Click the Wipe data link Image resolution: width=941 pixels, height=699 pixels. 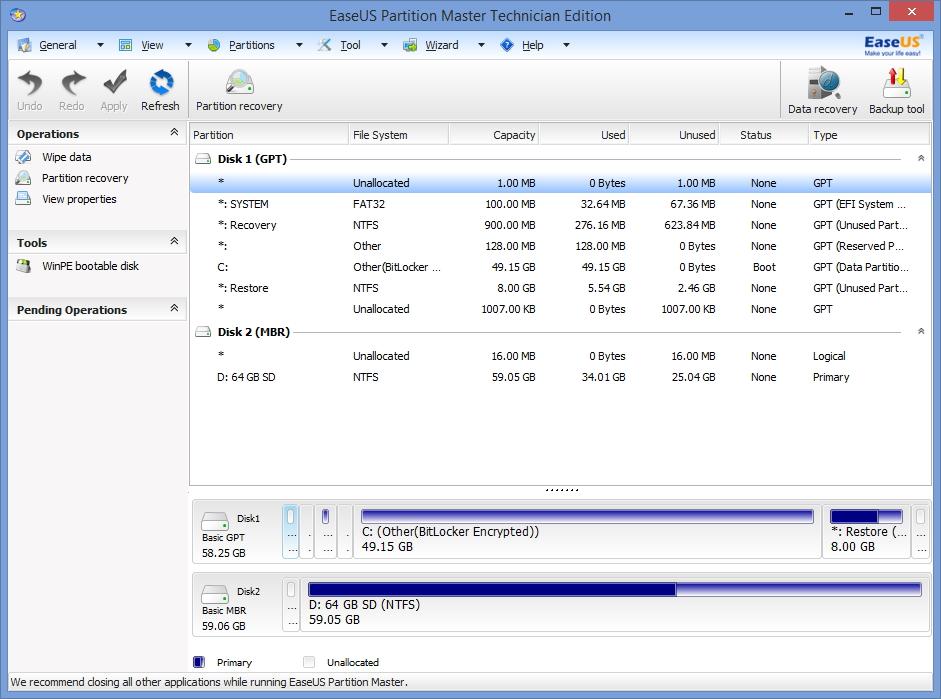(x=67, y=157)
